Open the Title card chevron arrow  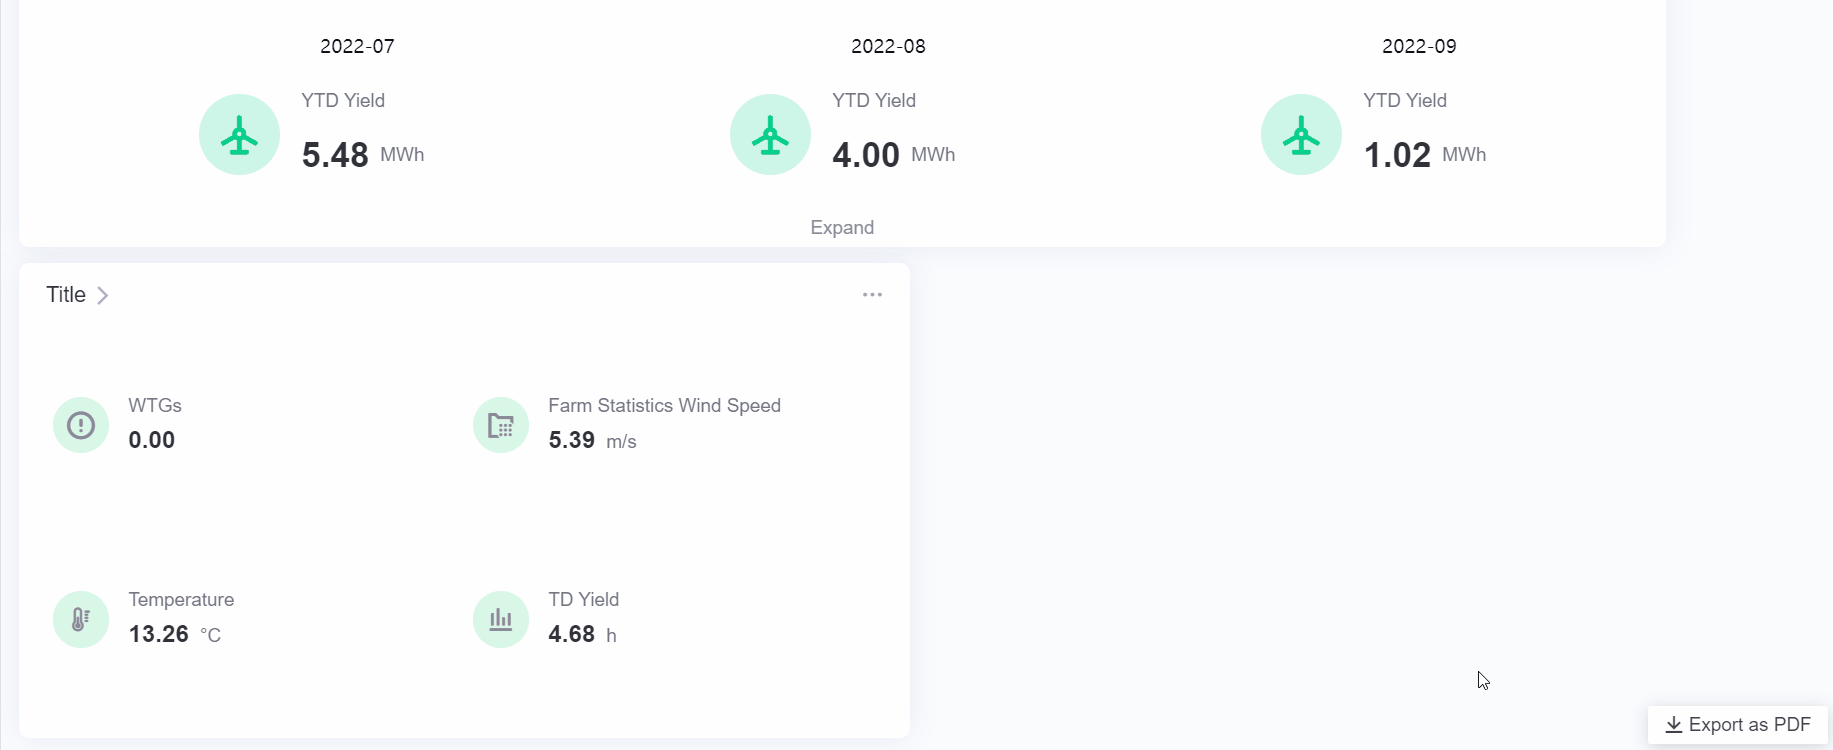[102, 295]
